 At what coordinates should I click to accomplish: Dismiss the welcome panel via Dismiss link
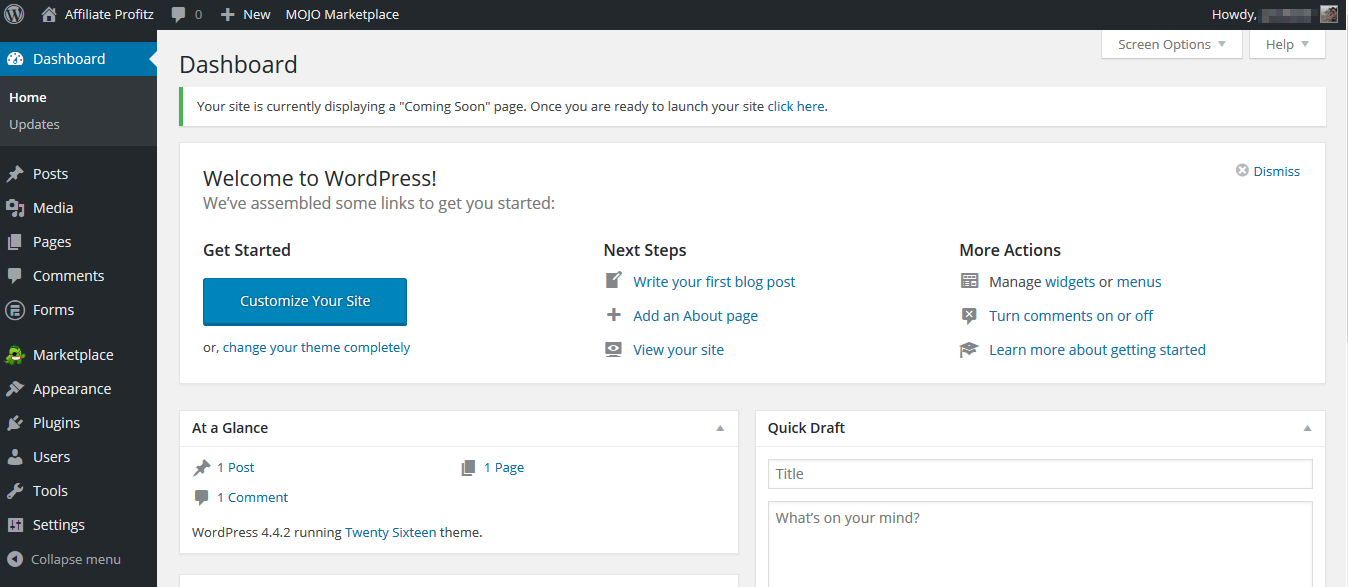[1276, 171]
